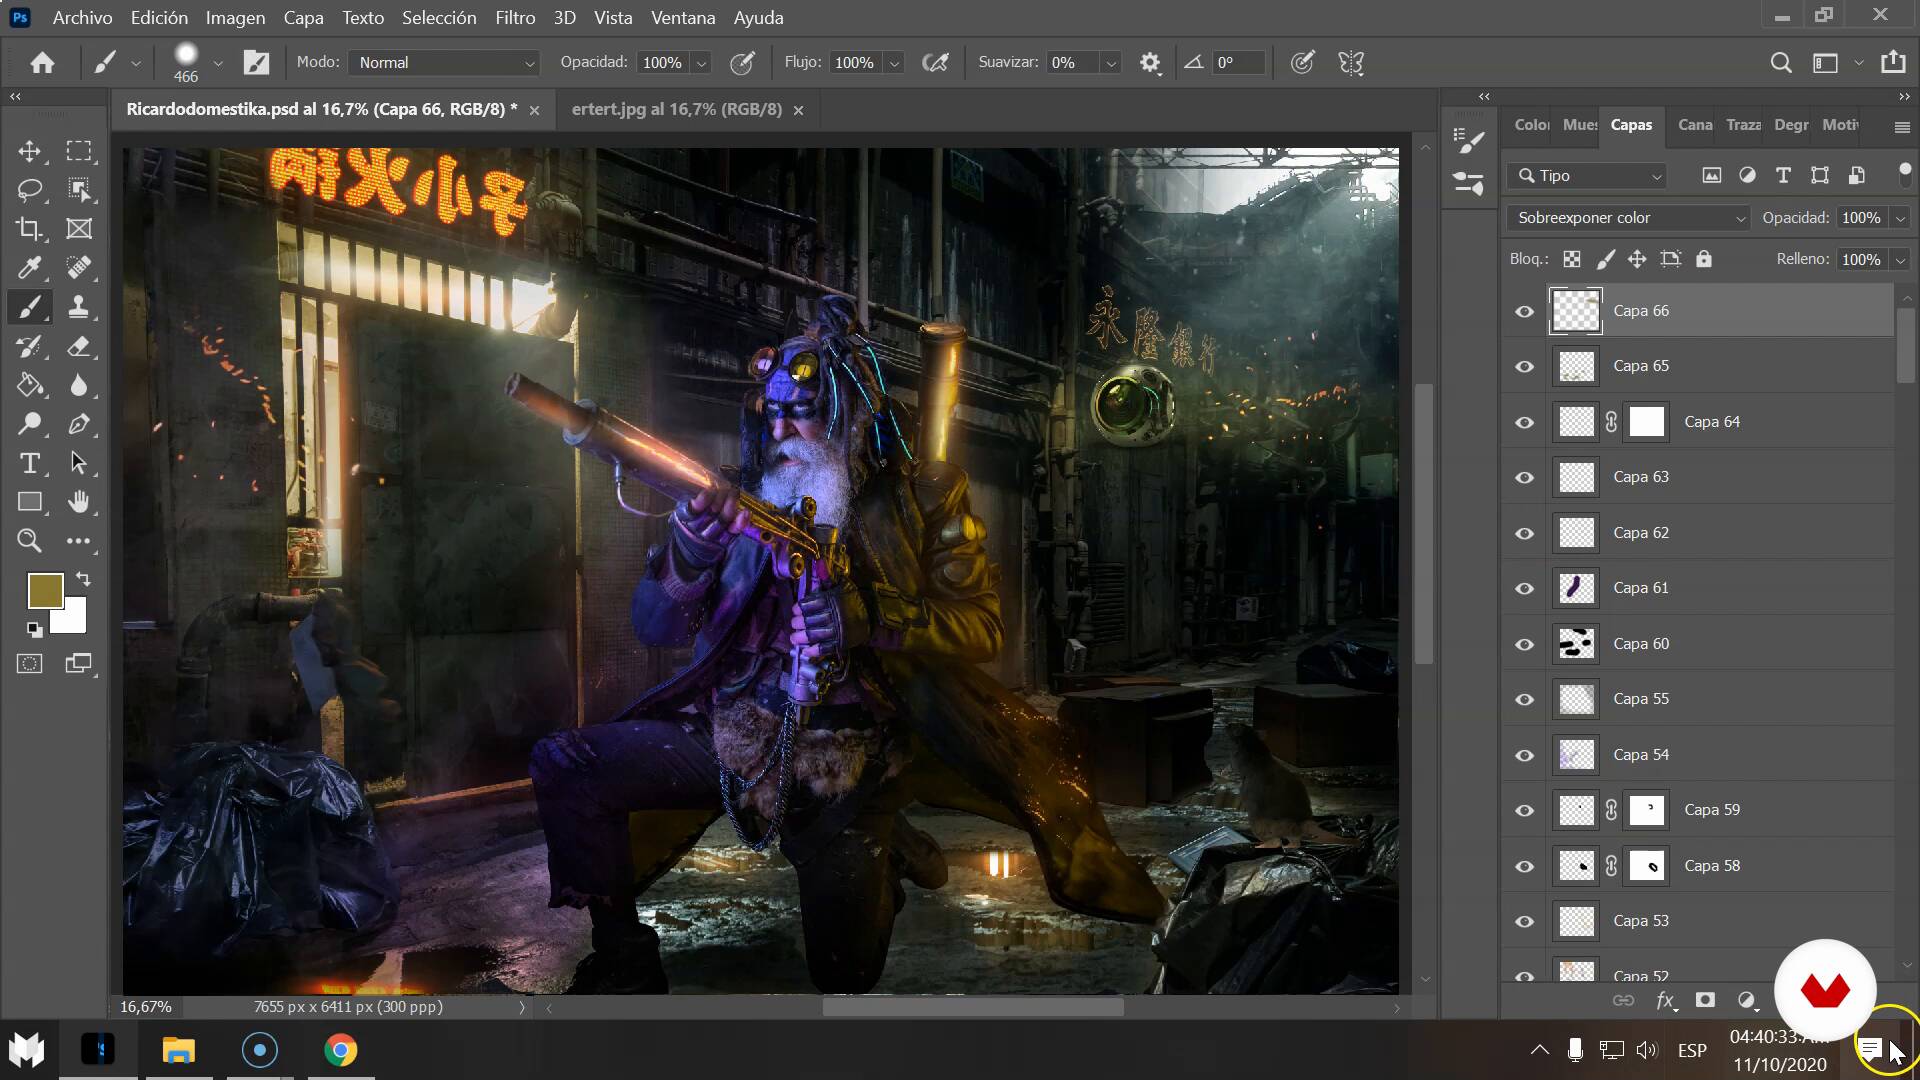Expand the Sobreexponer color blend mode
Image resolution: width=1920 pixels, height=1080 pixels.
(1628, 218)
